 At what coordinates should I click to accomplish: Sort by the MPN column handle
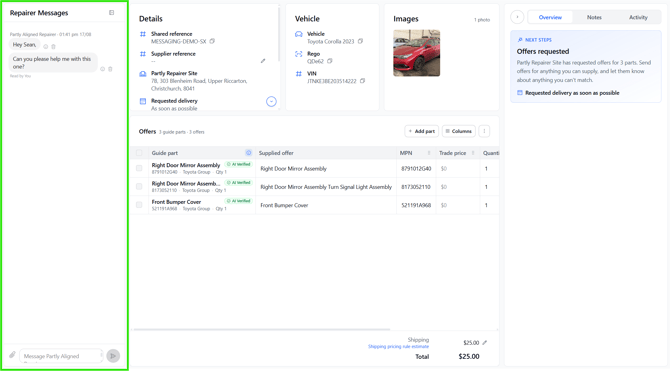pos(429,153)
